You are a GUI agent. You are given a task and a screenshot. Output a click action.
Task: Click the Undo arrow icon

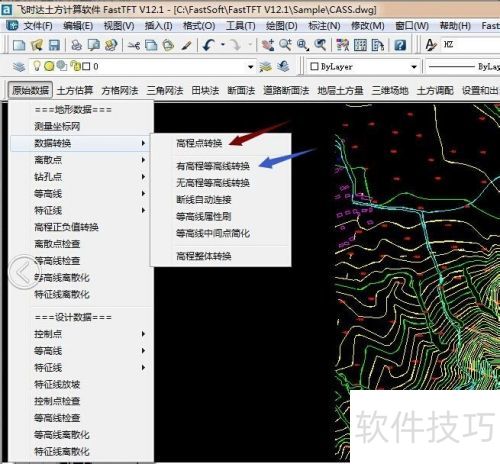(209, 45)
